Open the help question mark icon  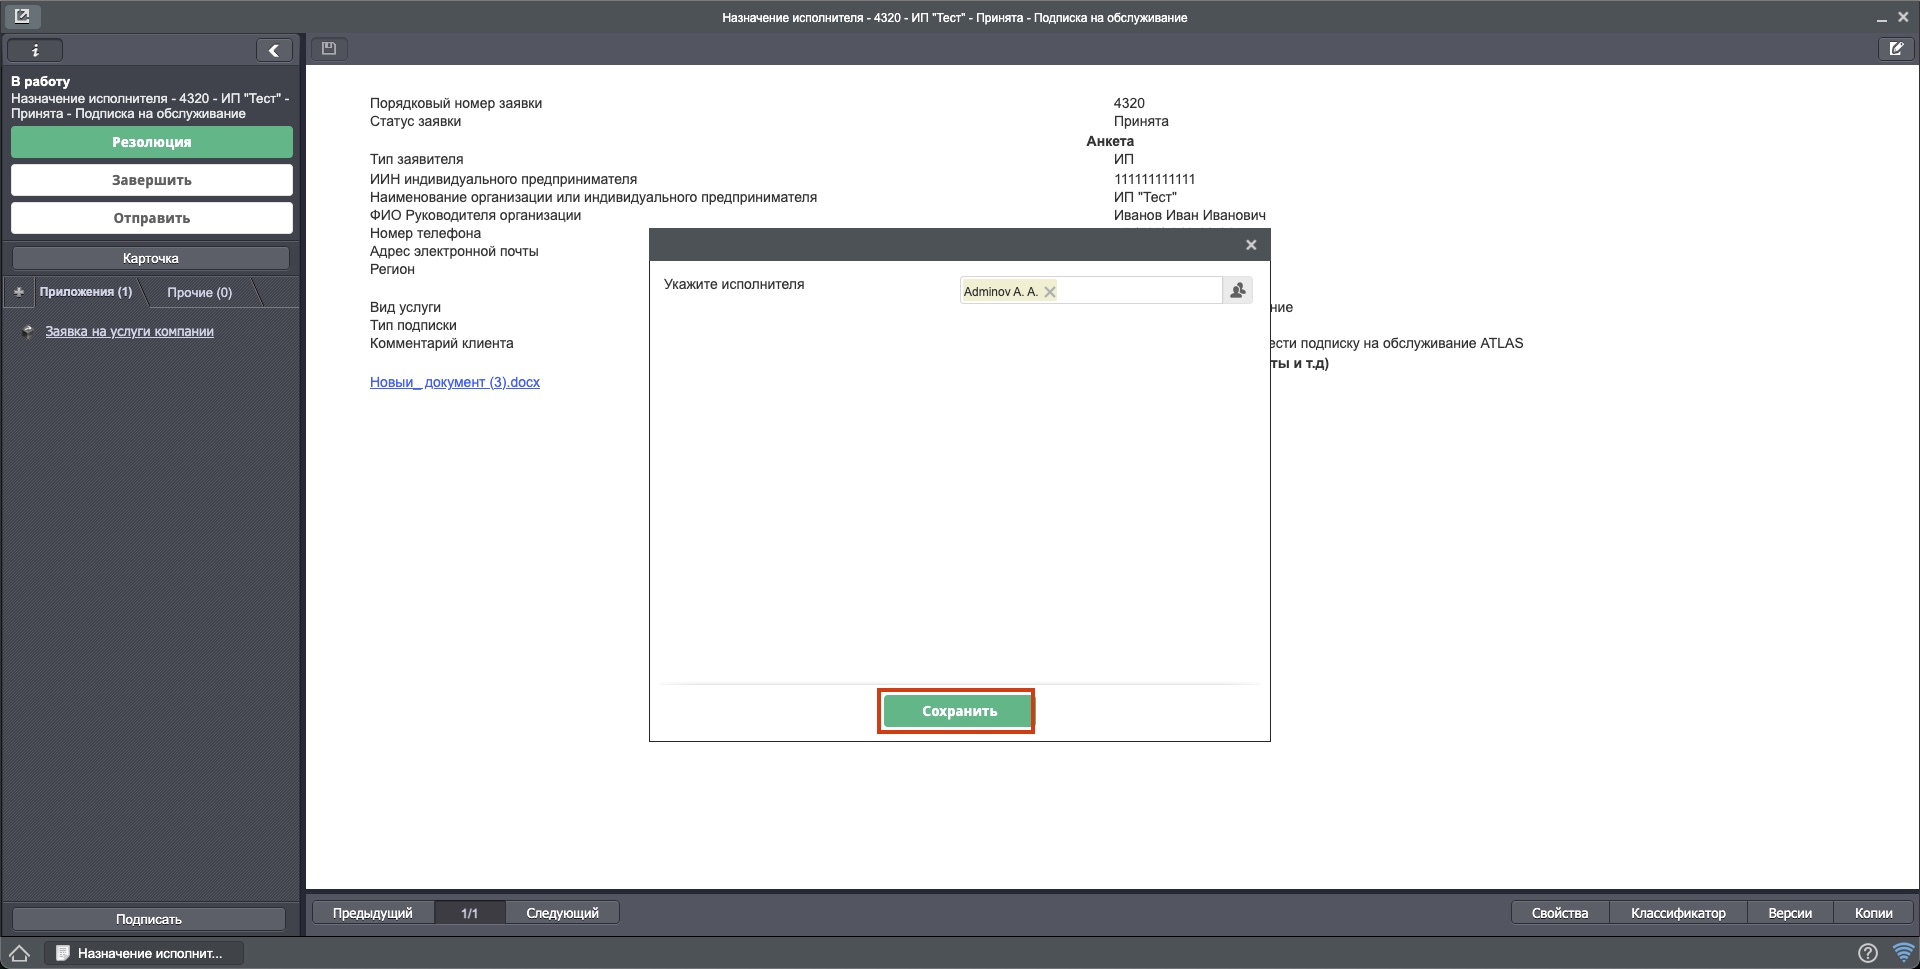coord(1867,953)
